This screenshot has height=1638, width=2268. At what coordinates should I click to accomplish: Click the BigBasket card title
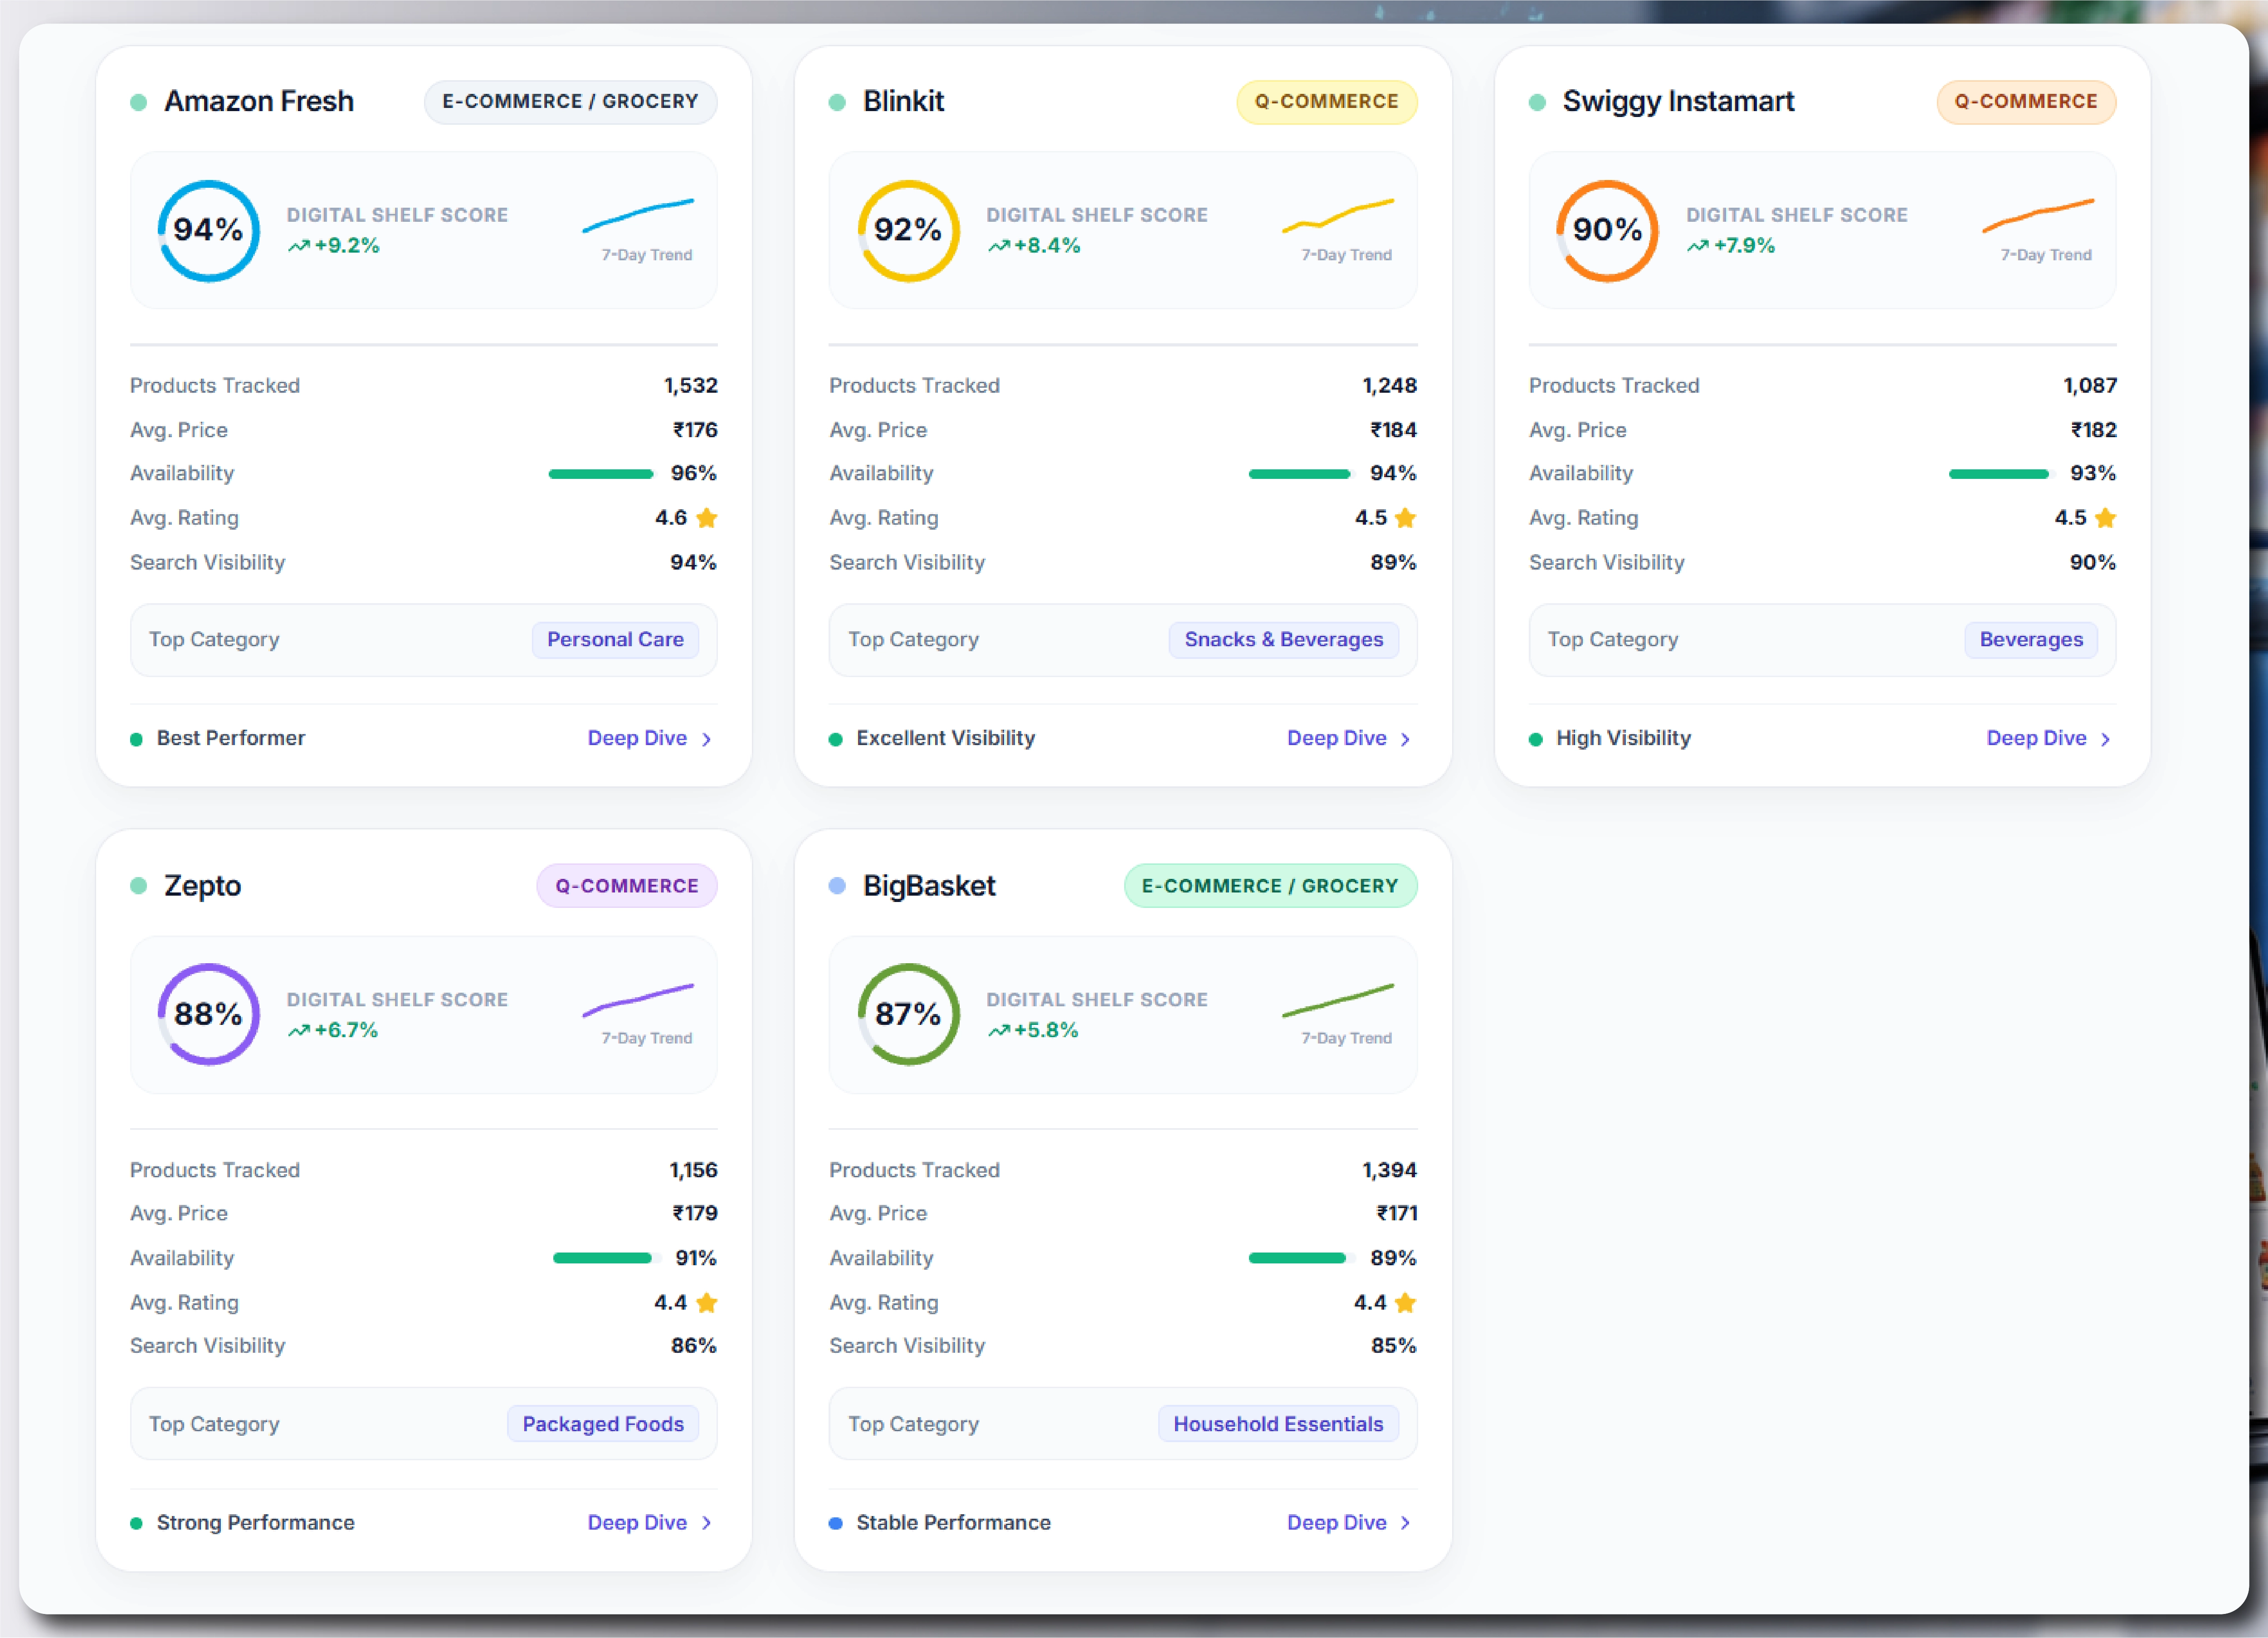click(930, 886)
